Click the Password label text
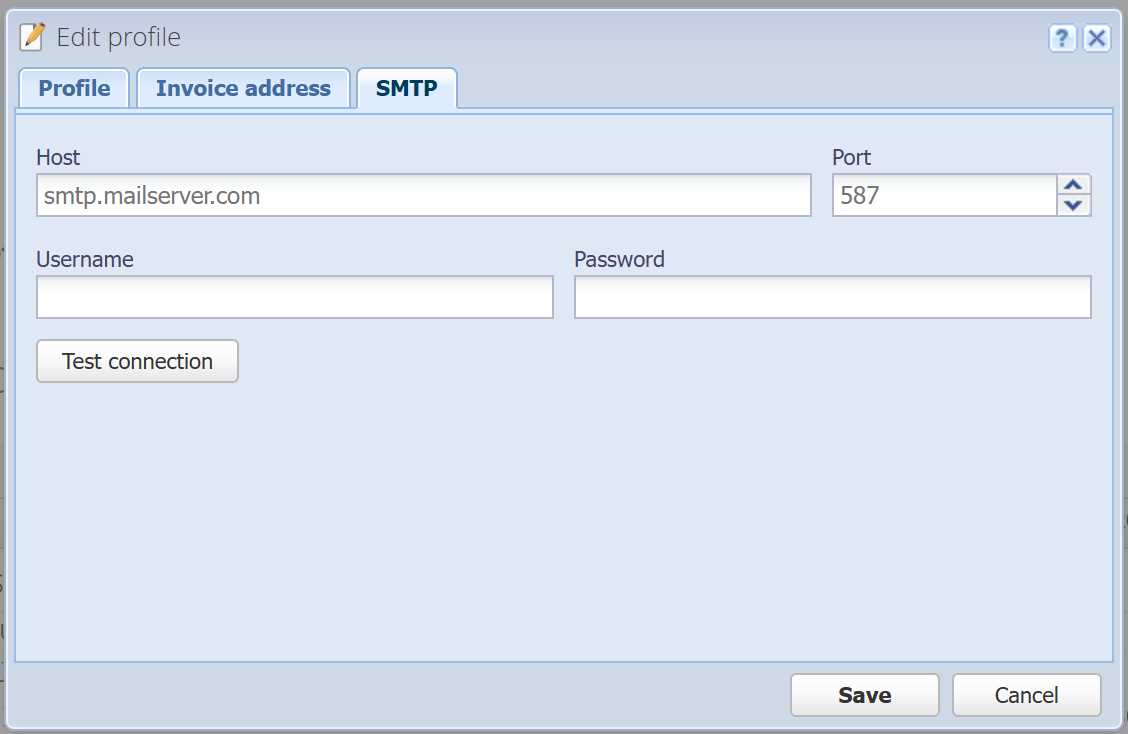 pos(619,259)
